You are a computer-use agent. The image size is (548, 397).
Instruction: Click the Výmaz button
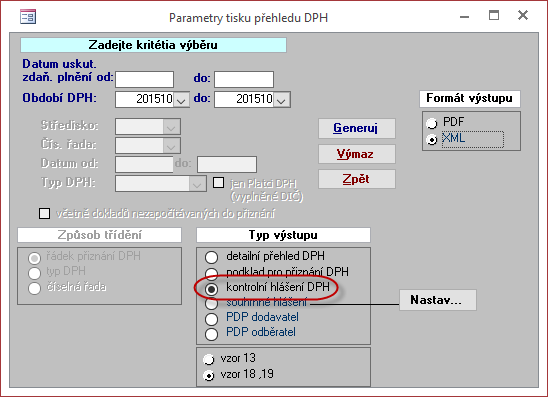[356, 154]
